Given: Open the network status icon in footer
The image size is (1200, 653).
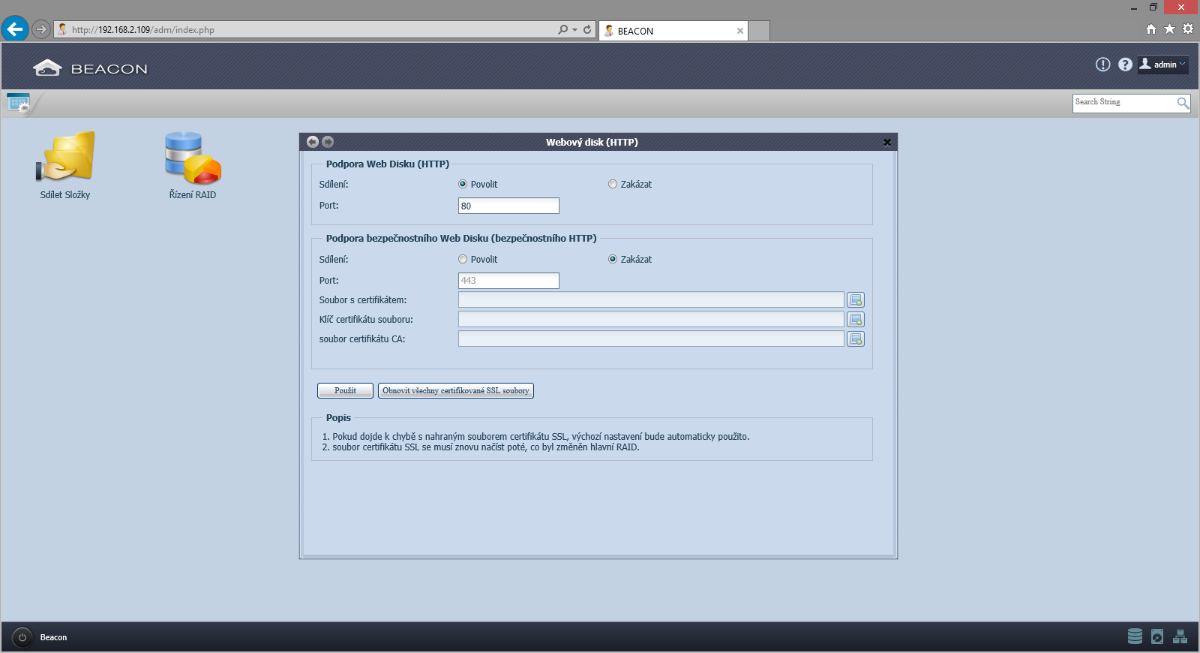Looking at the screenshot, I should 1179,636.
